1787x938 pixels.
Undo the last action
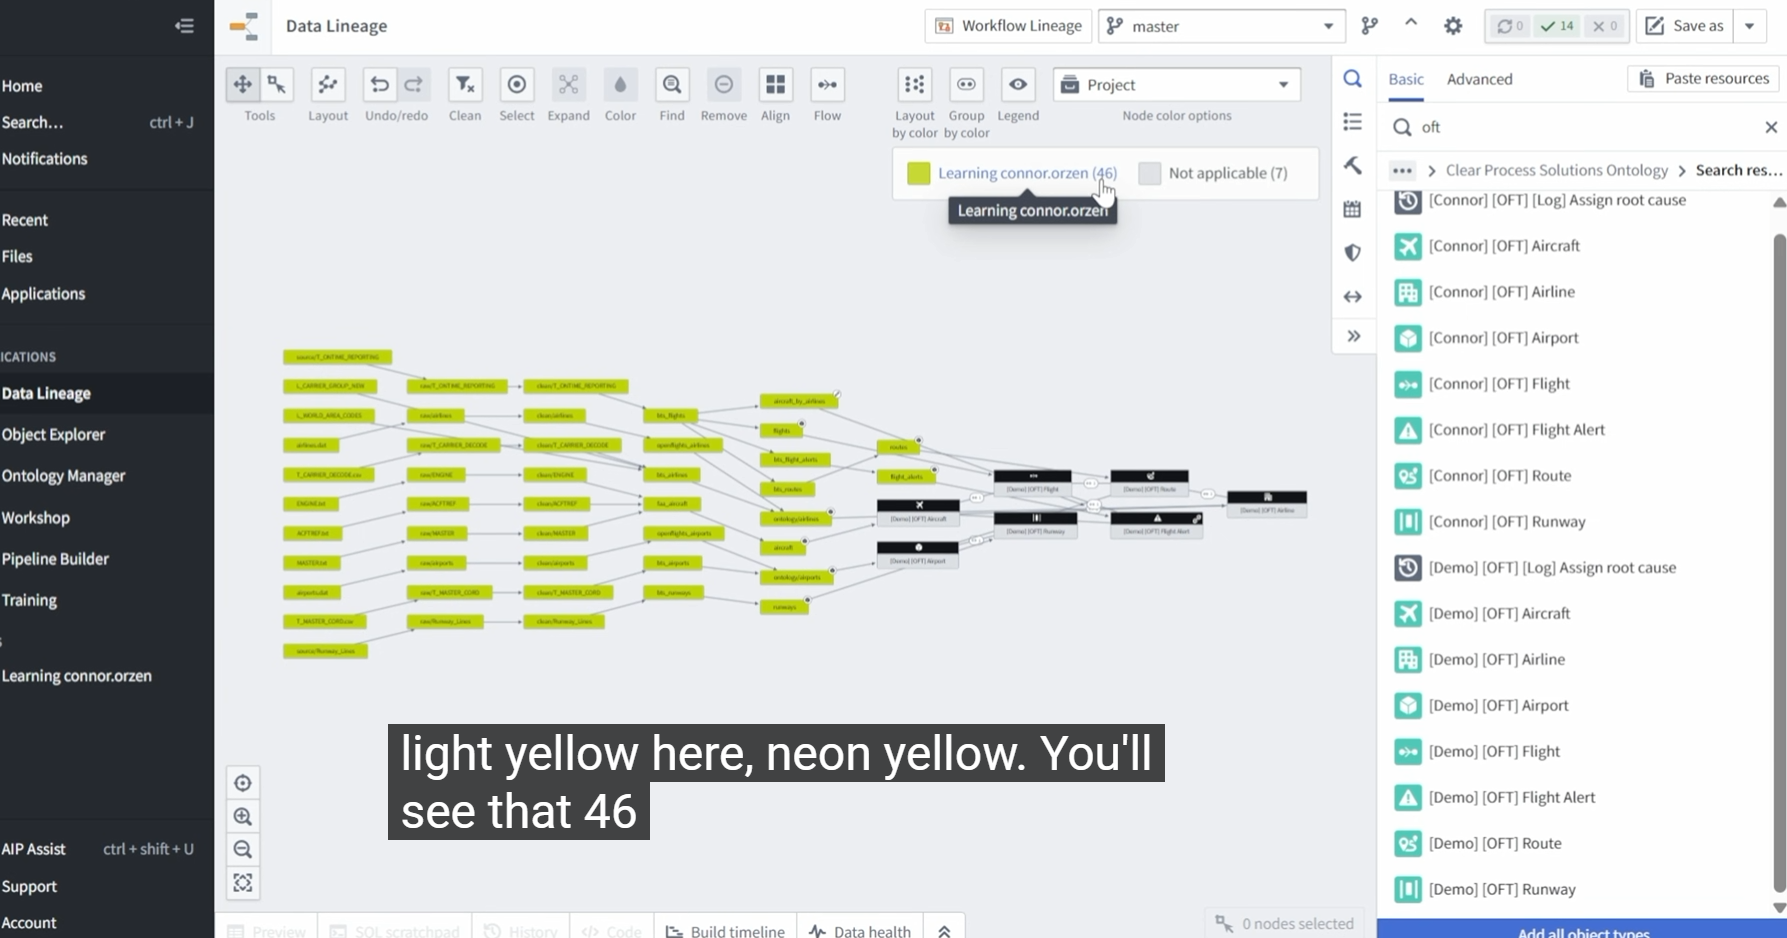[x=379, y=85]
